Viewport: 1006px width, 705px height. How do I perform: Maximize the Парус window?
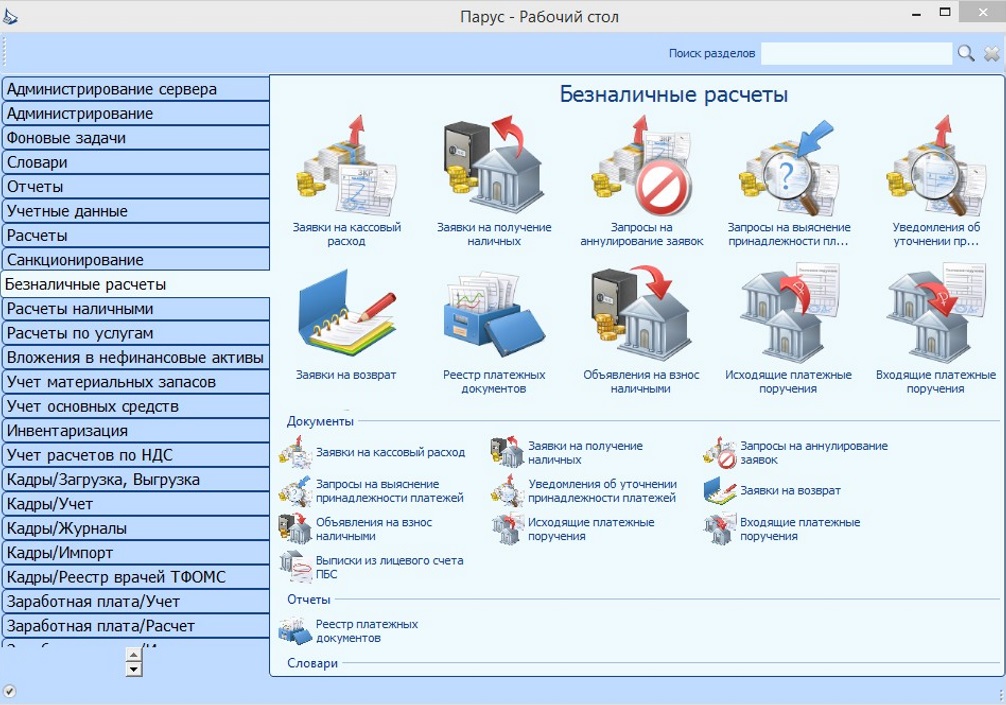(944, 12)
